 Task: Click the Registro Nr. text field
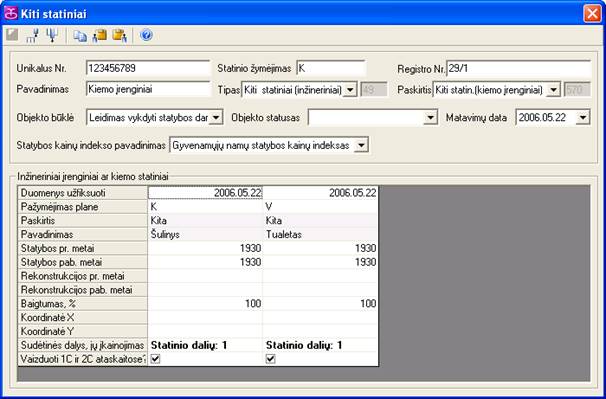pyautogui.click(x=519, y=68)
